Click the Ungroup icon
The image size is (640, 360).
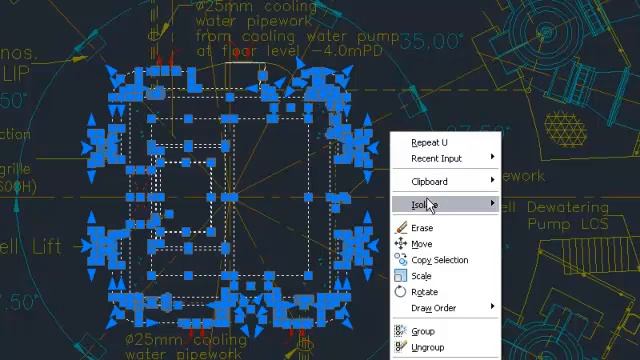[401, 347]
